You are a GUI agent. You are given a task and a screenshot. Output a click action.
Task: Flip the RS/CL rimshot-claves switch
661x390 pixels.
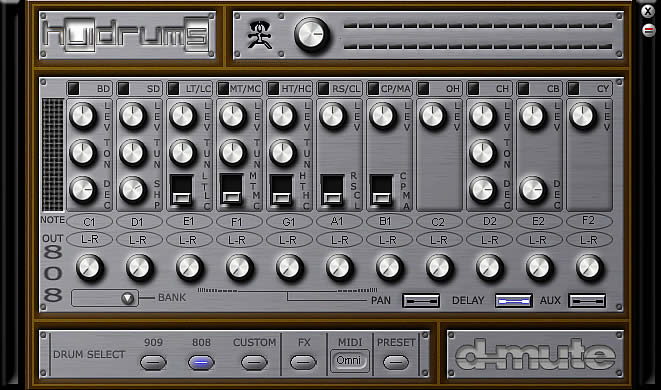click(332, 190)
